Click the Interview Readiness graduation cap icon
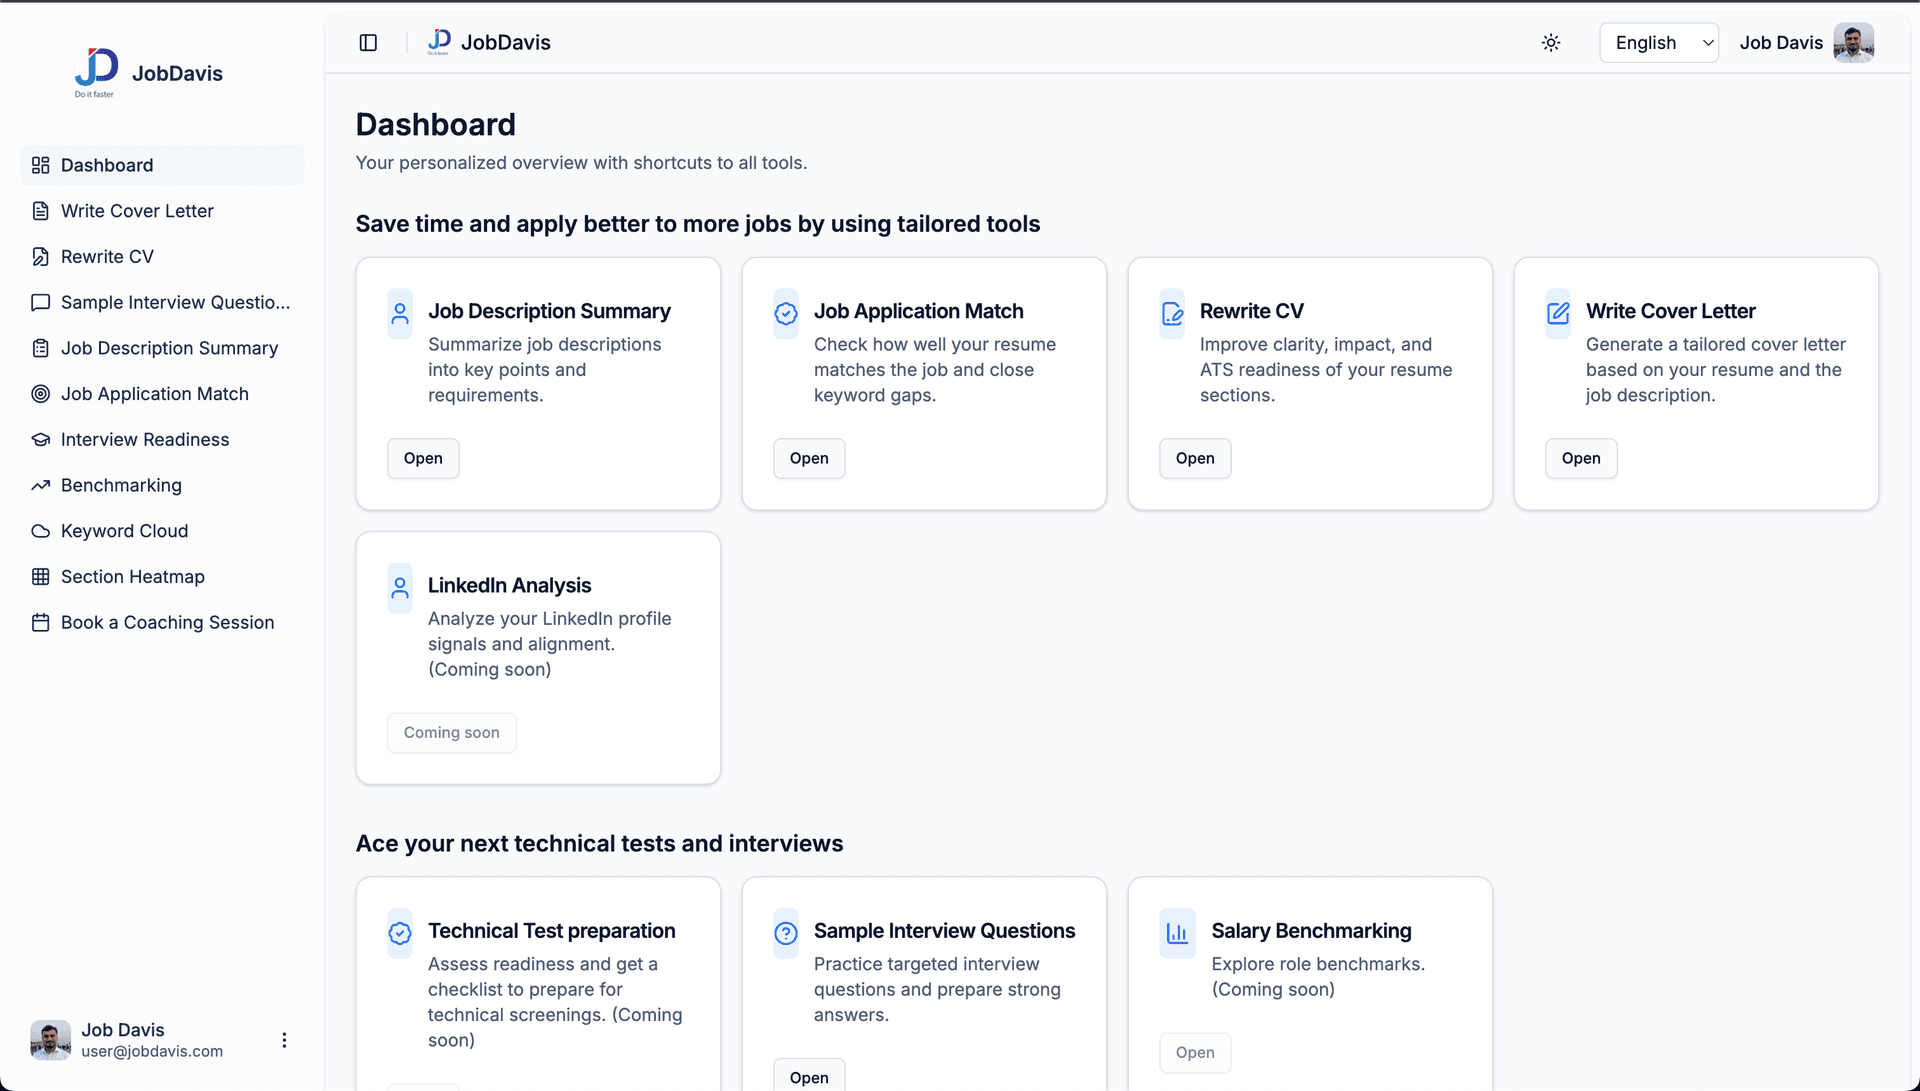 [40, 439]
